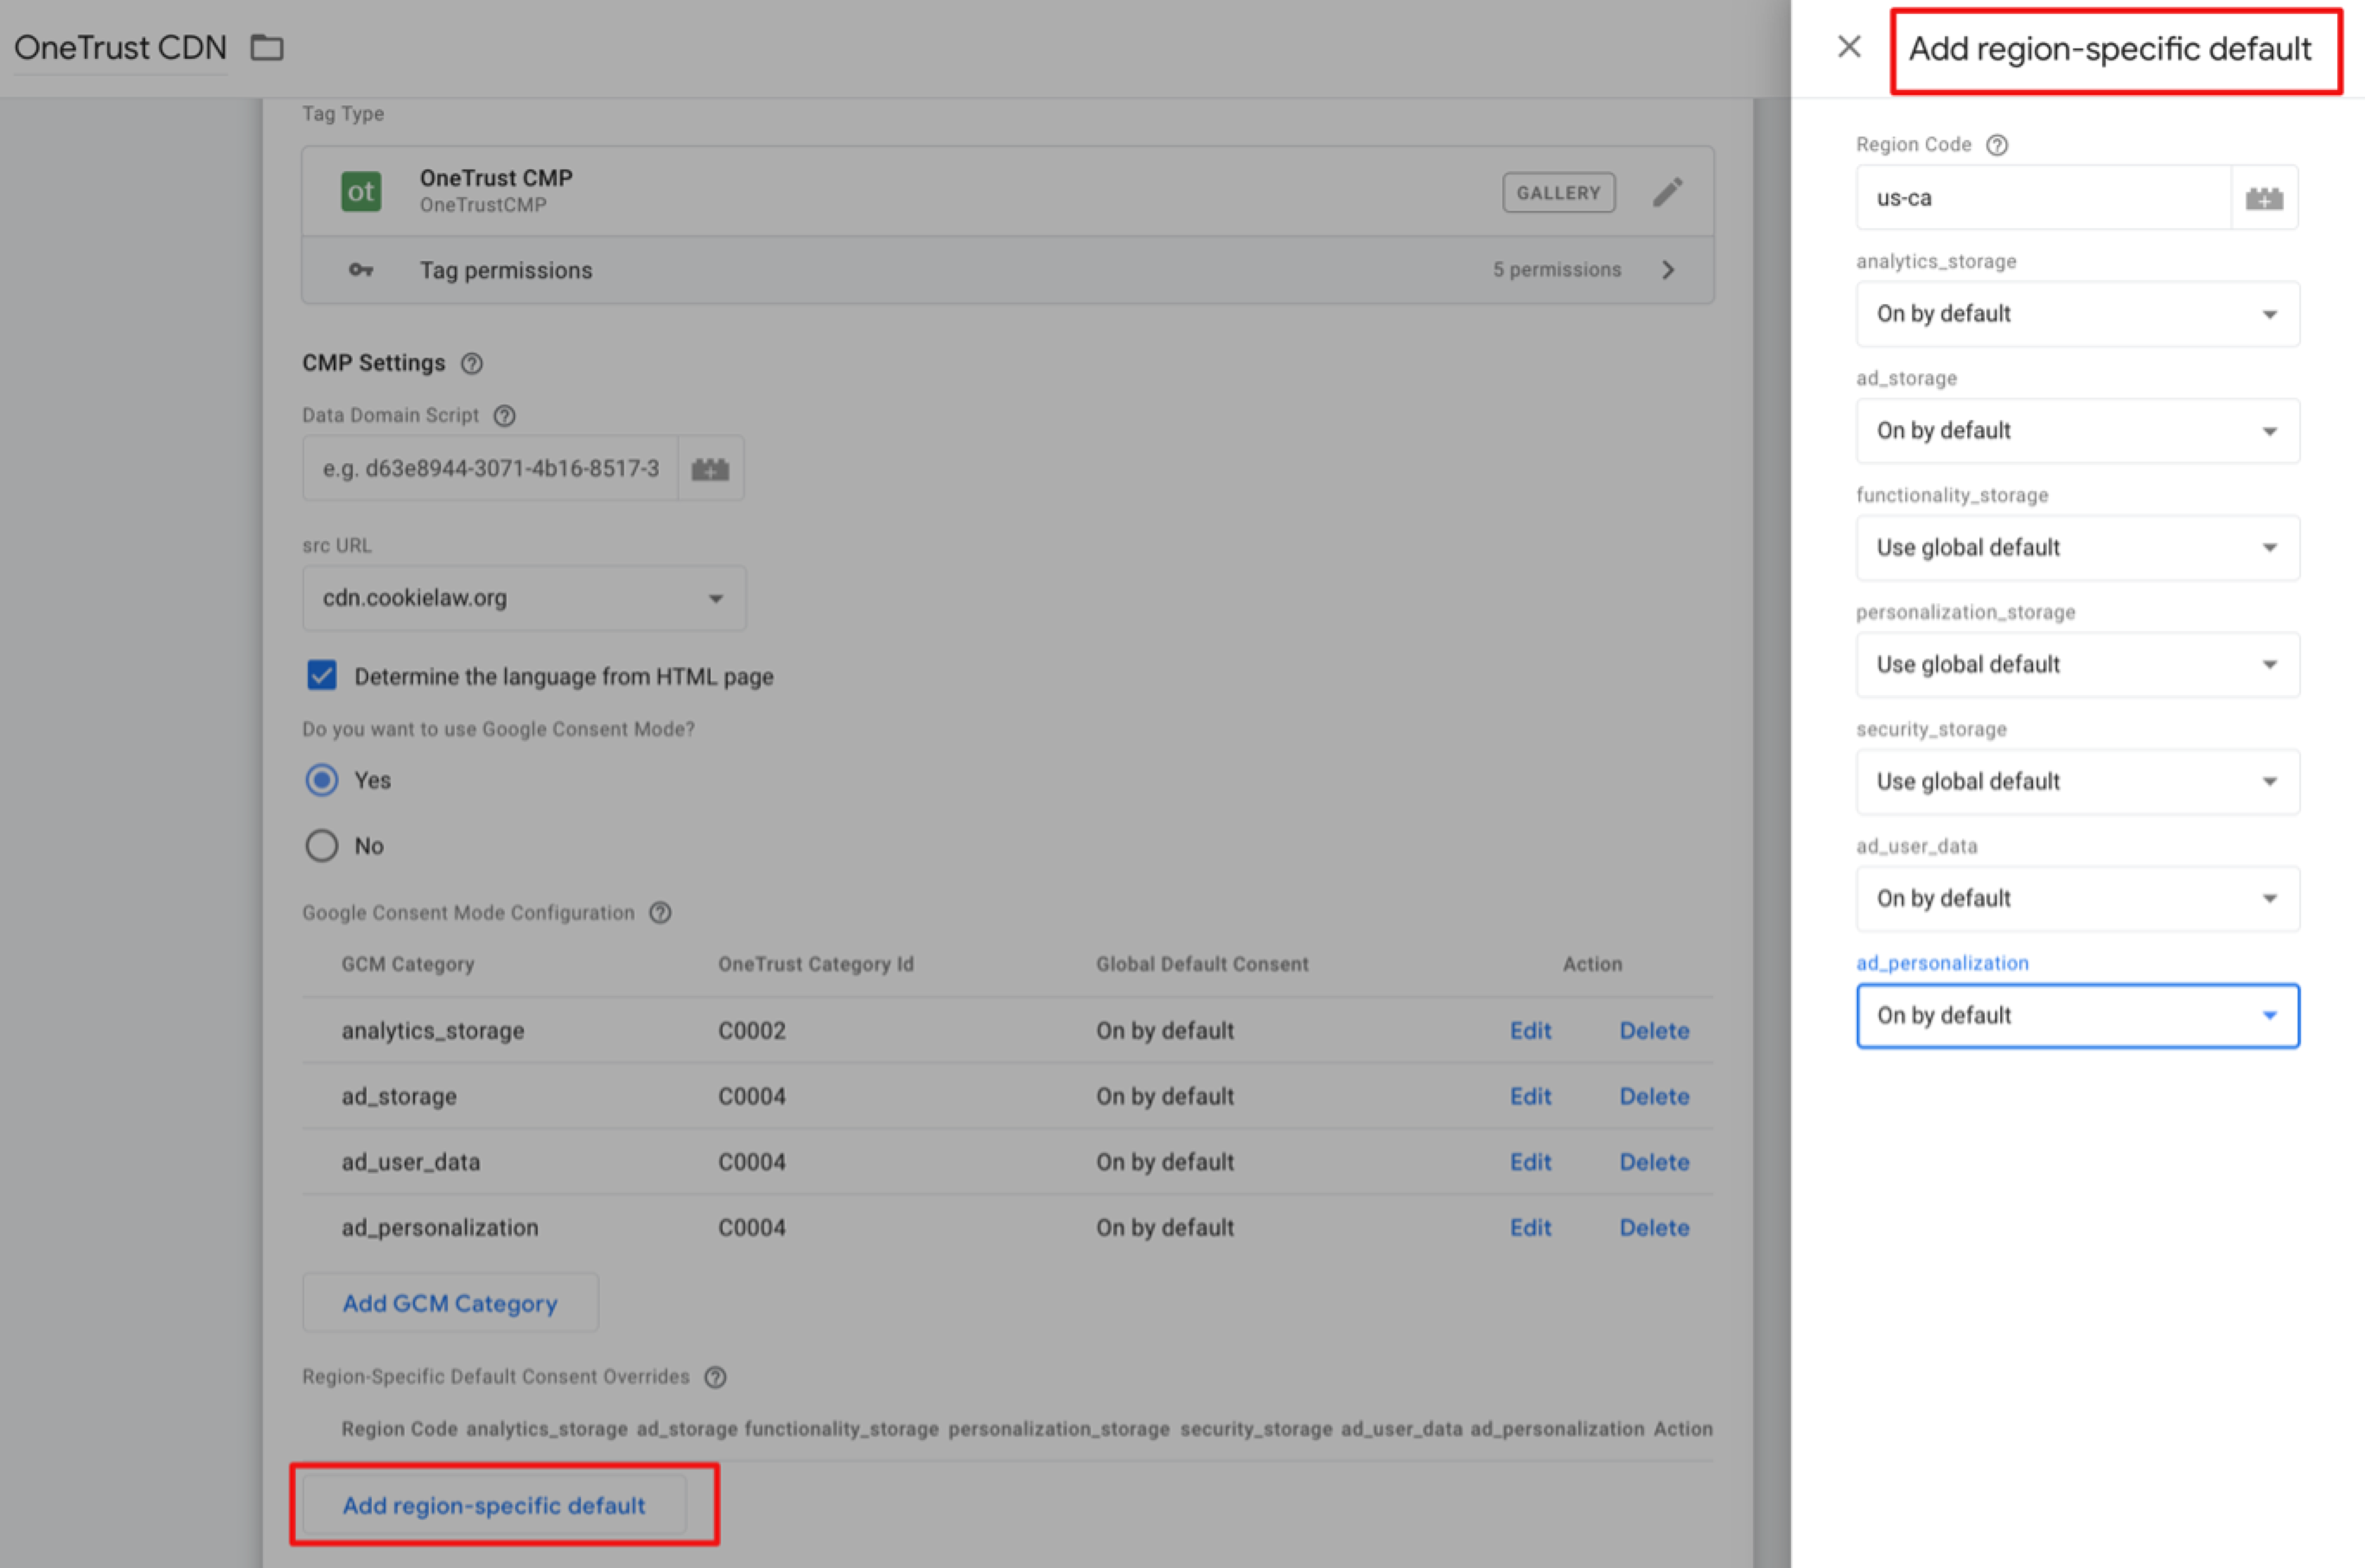2365x1568 pixels.
Task: Select the Yes radio for Google Consent Mode
Action: [320, 780]
